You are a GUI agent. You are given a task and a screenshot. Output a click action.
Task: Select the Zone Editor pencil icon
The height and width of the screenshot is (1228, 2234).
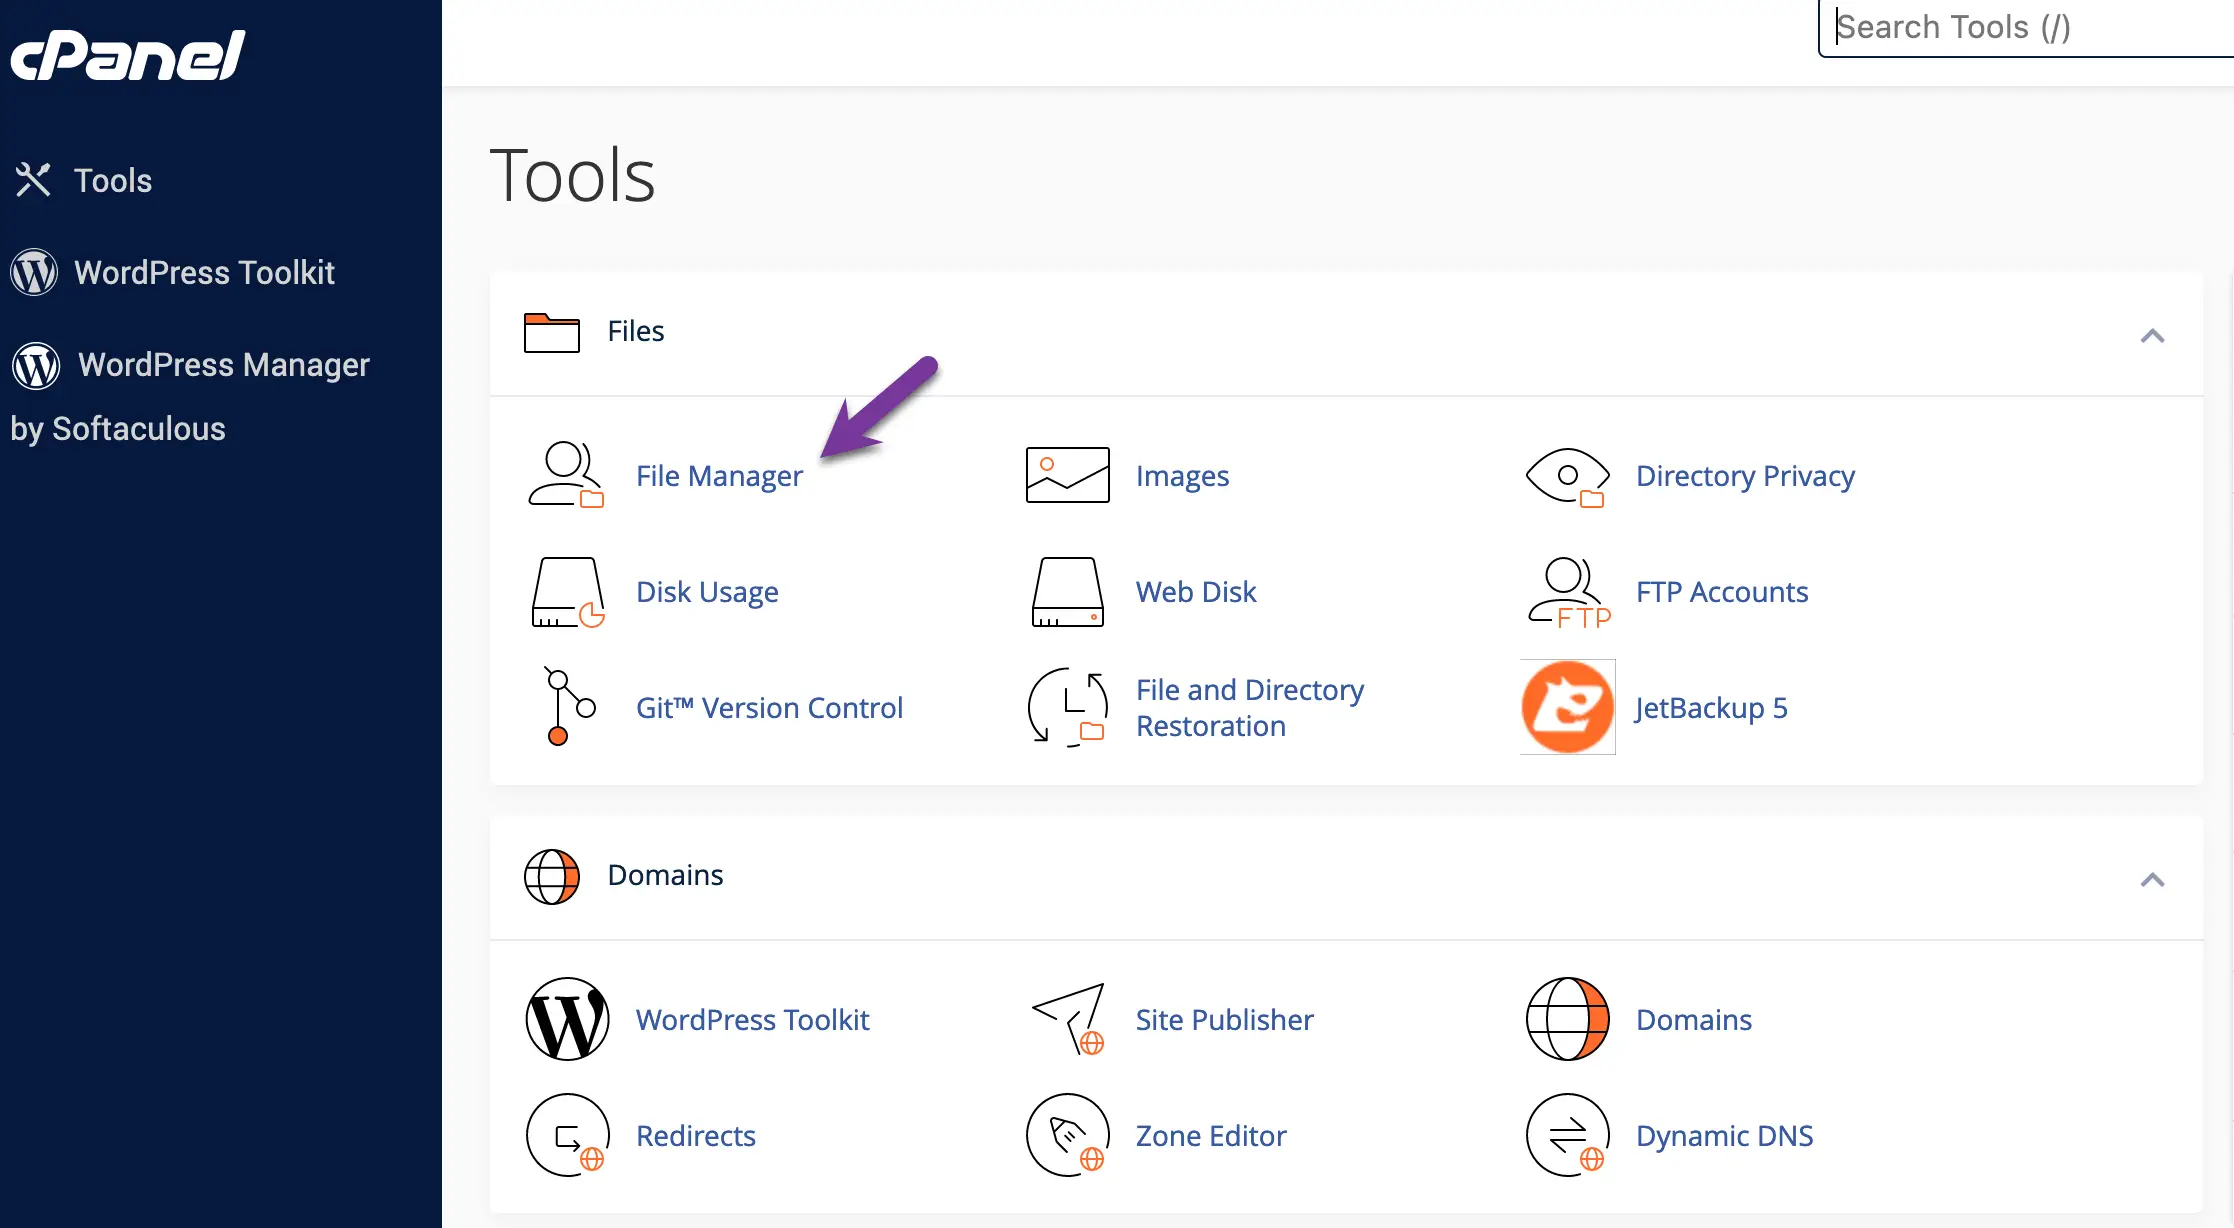[1066, 1136]
